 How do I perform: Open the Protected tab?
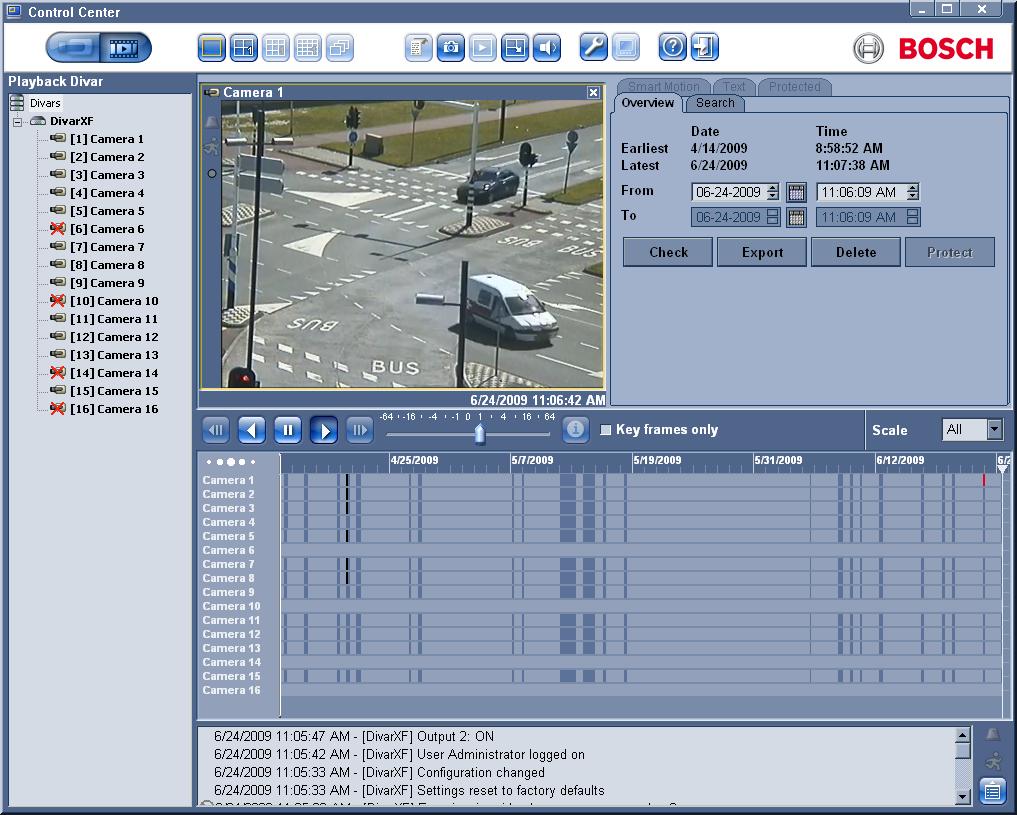795,87
